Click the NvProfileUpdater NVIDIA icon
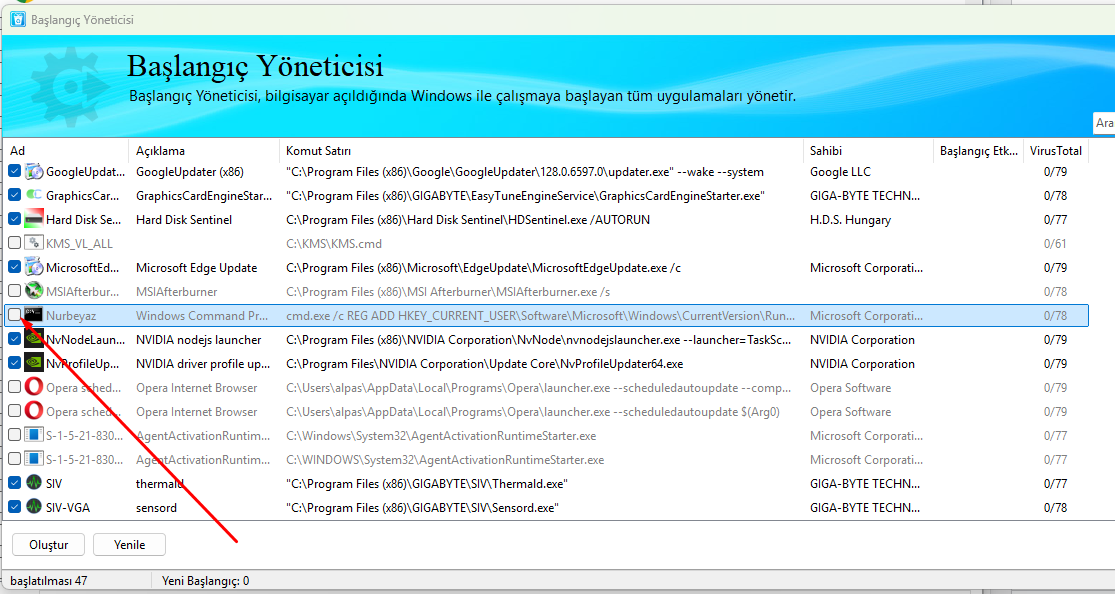Image resolution: width=1115 pixels, height=594 pixels. coord(33,364)
